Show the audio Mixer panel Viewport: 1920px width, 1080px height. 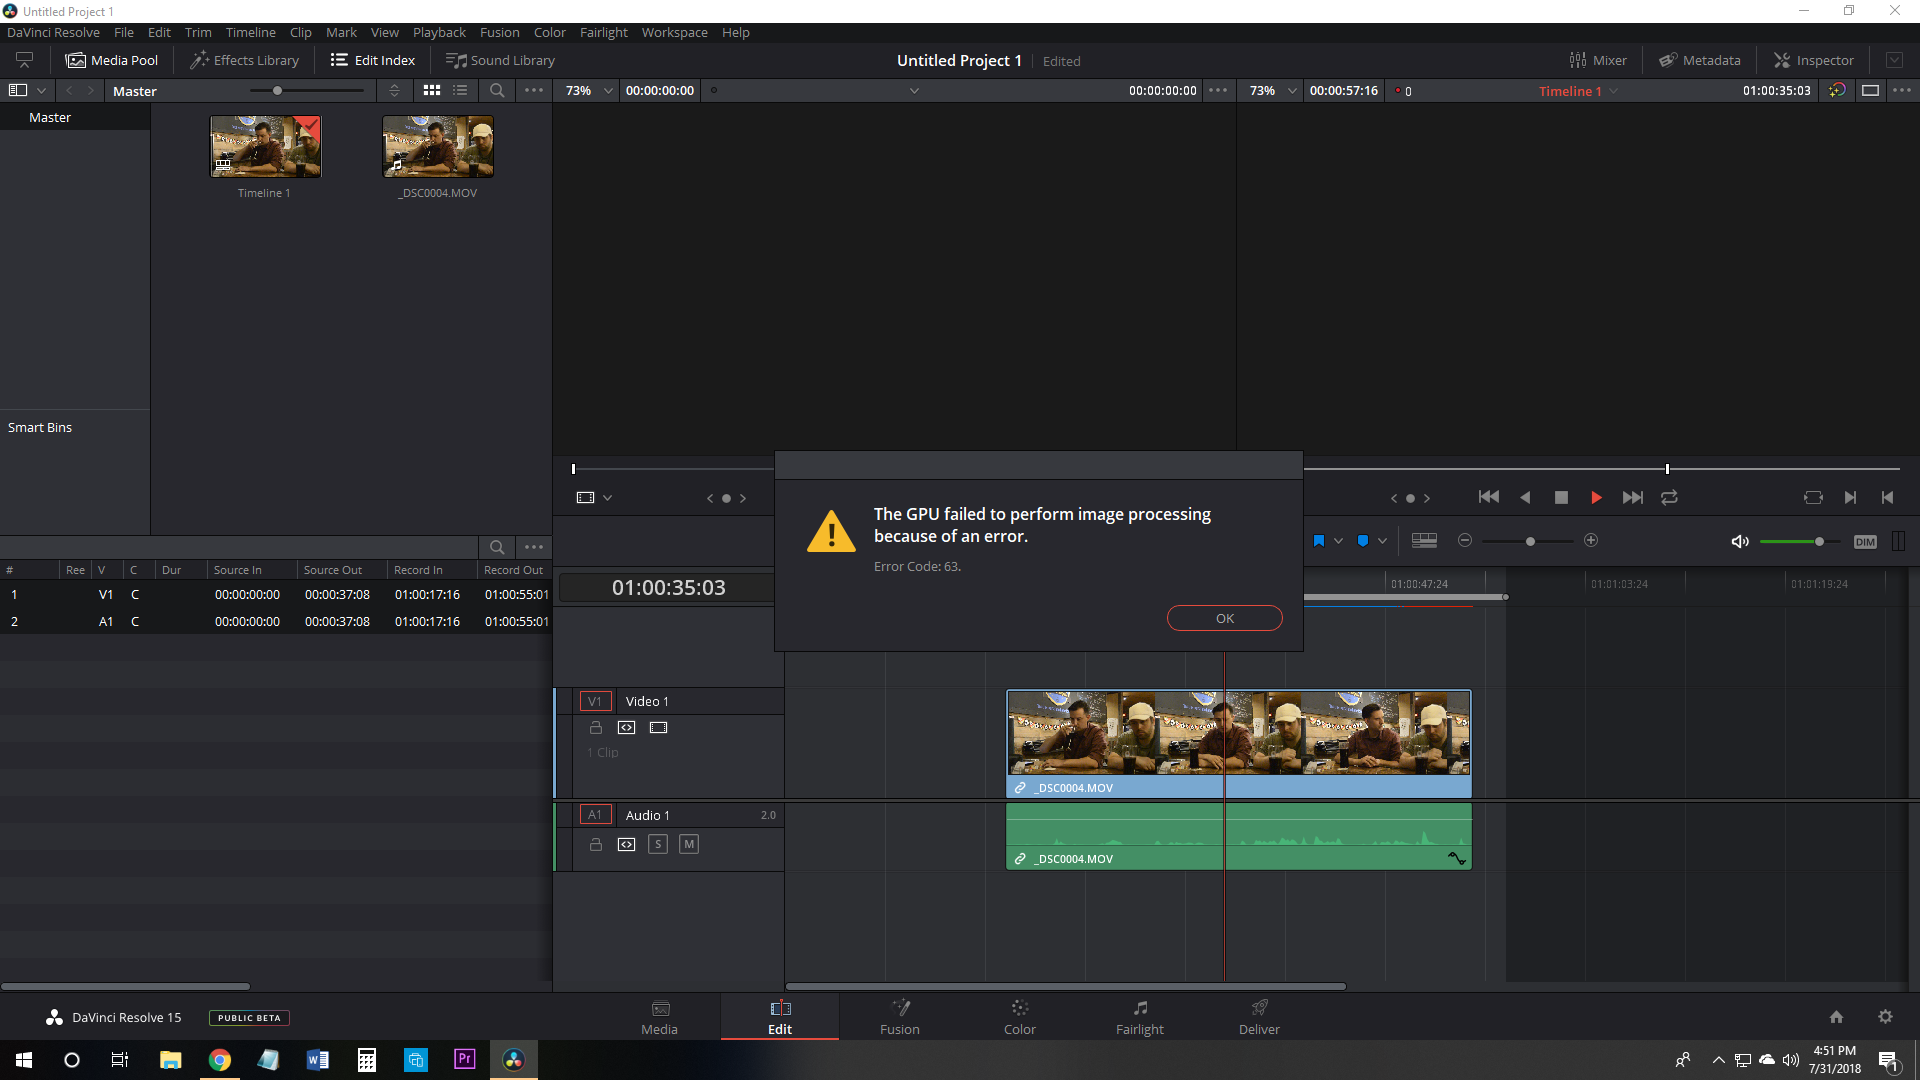(1598, 60)
